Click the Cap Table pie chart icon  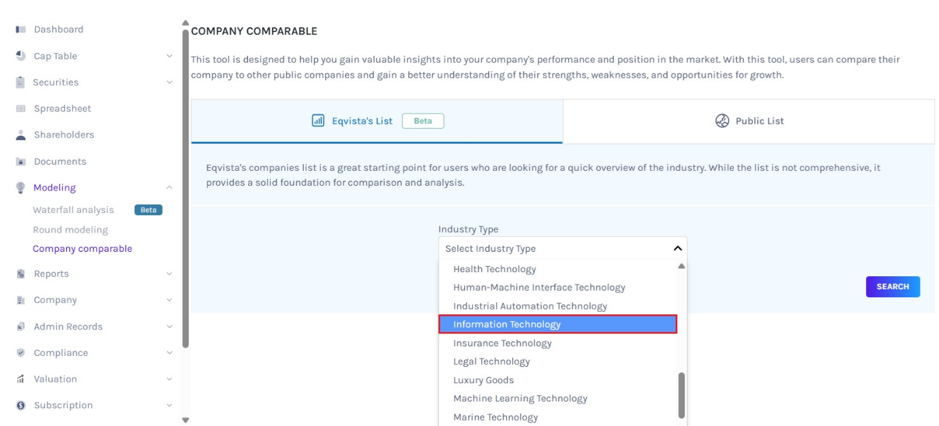click(x=21, y=56)
